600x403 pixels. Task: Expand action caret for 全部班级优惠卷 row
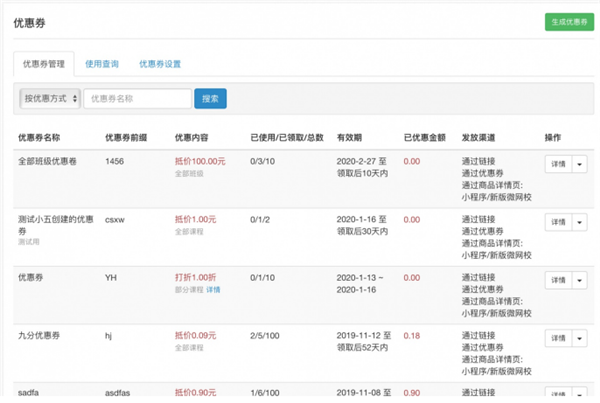click(580, 164)
